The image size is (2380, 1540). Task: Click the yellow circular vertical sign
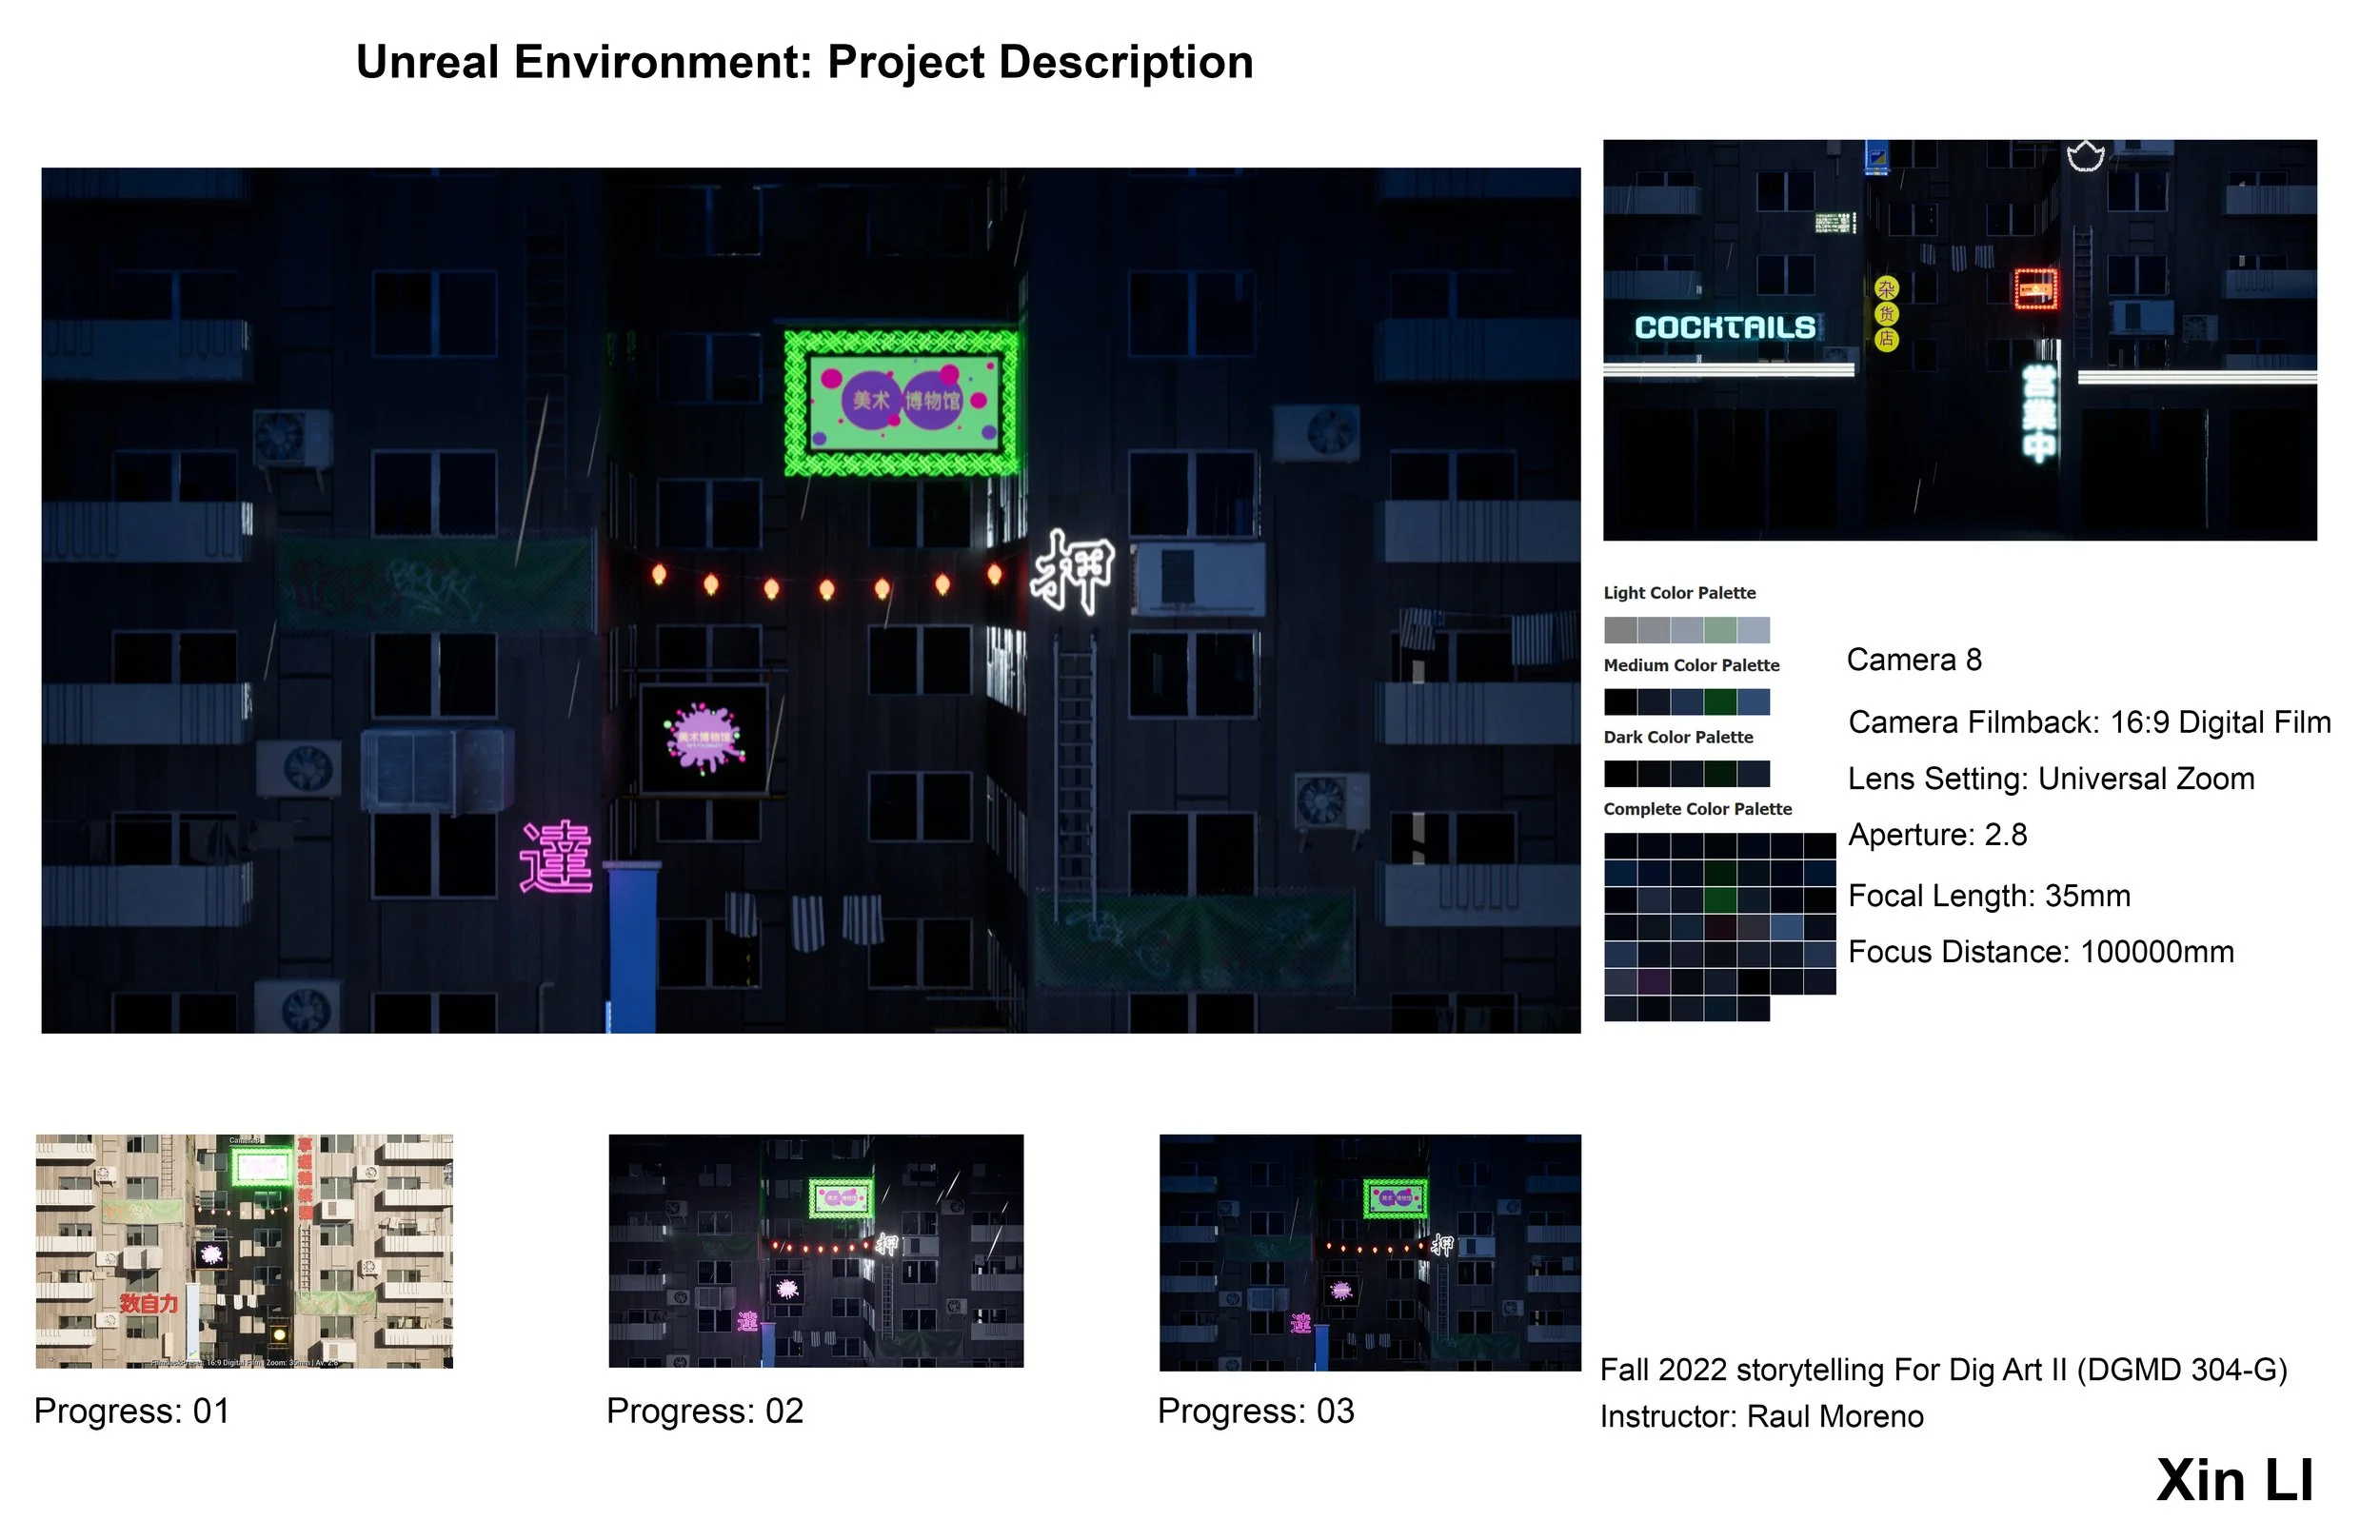coord(1886,314)
